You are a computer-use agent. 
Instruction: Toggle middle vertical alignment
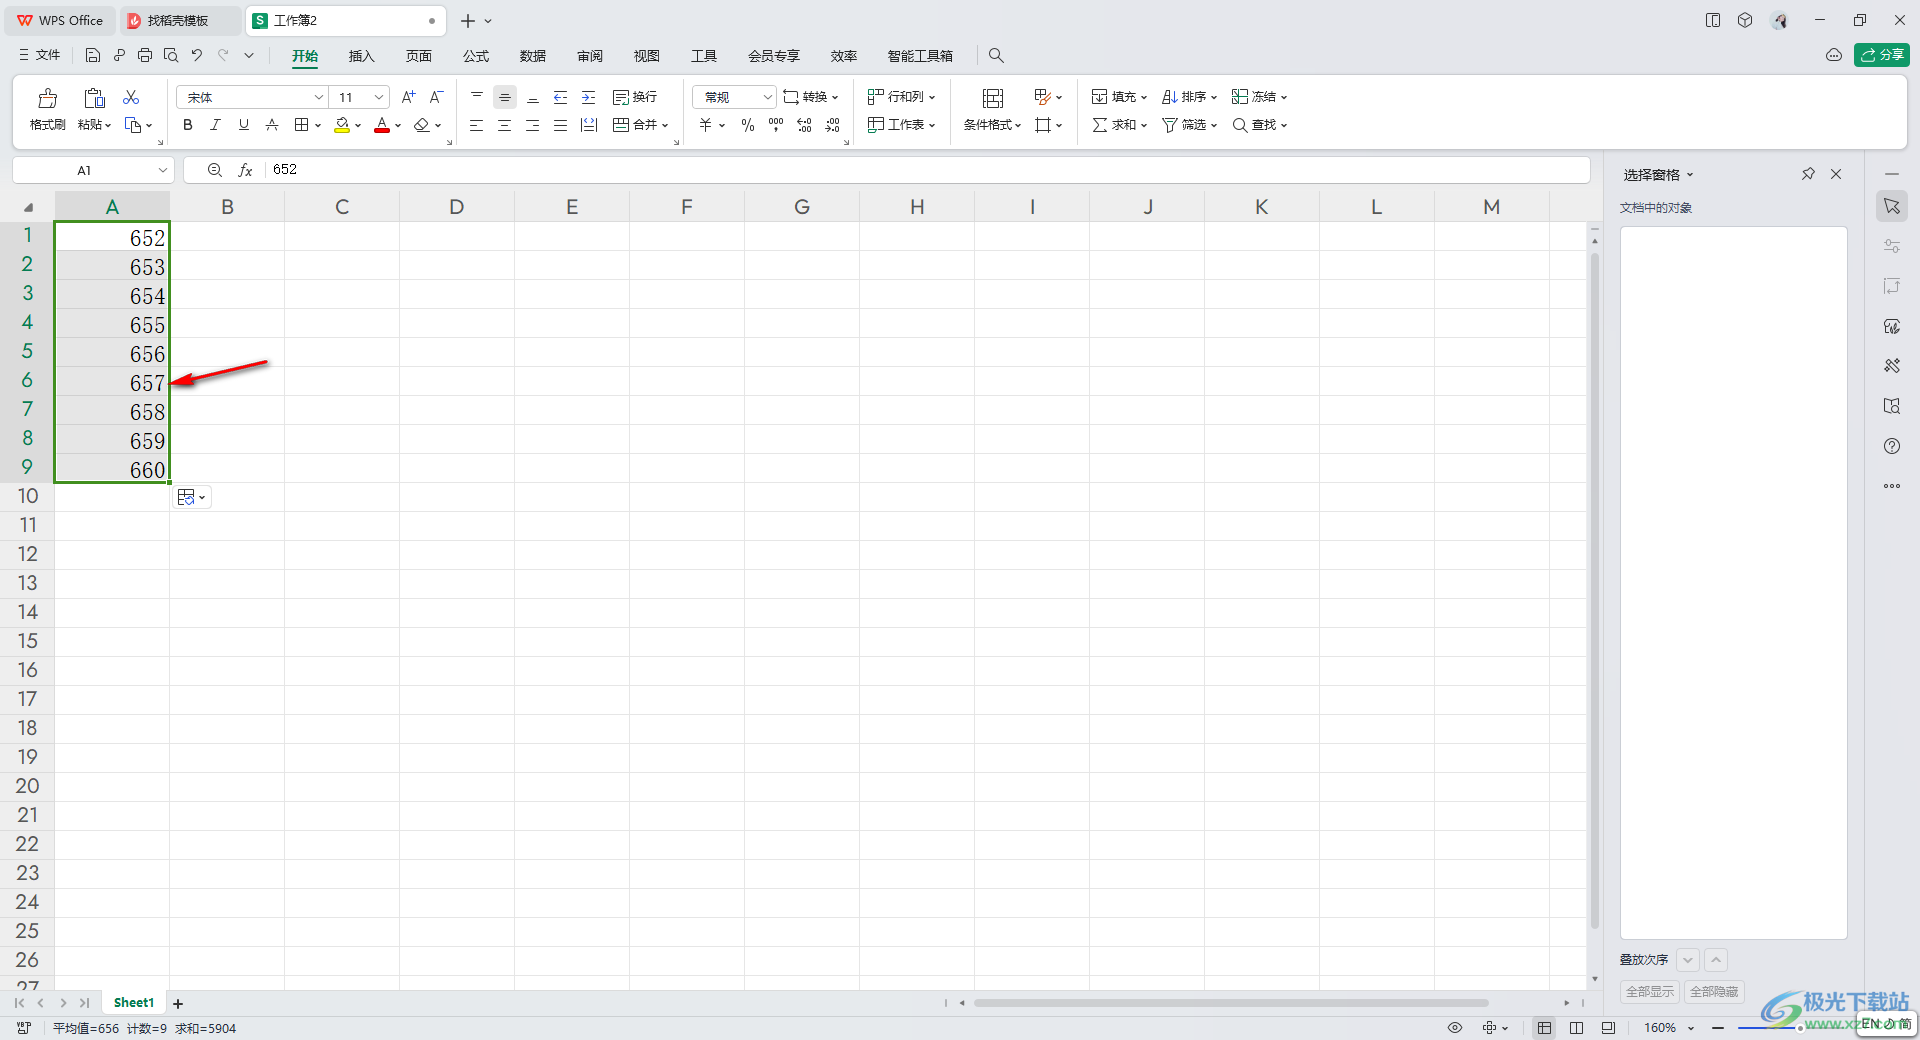(505, 97)
